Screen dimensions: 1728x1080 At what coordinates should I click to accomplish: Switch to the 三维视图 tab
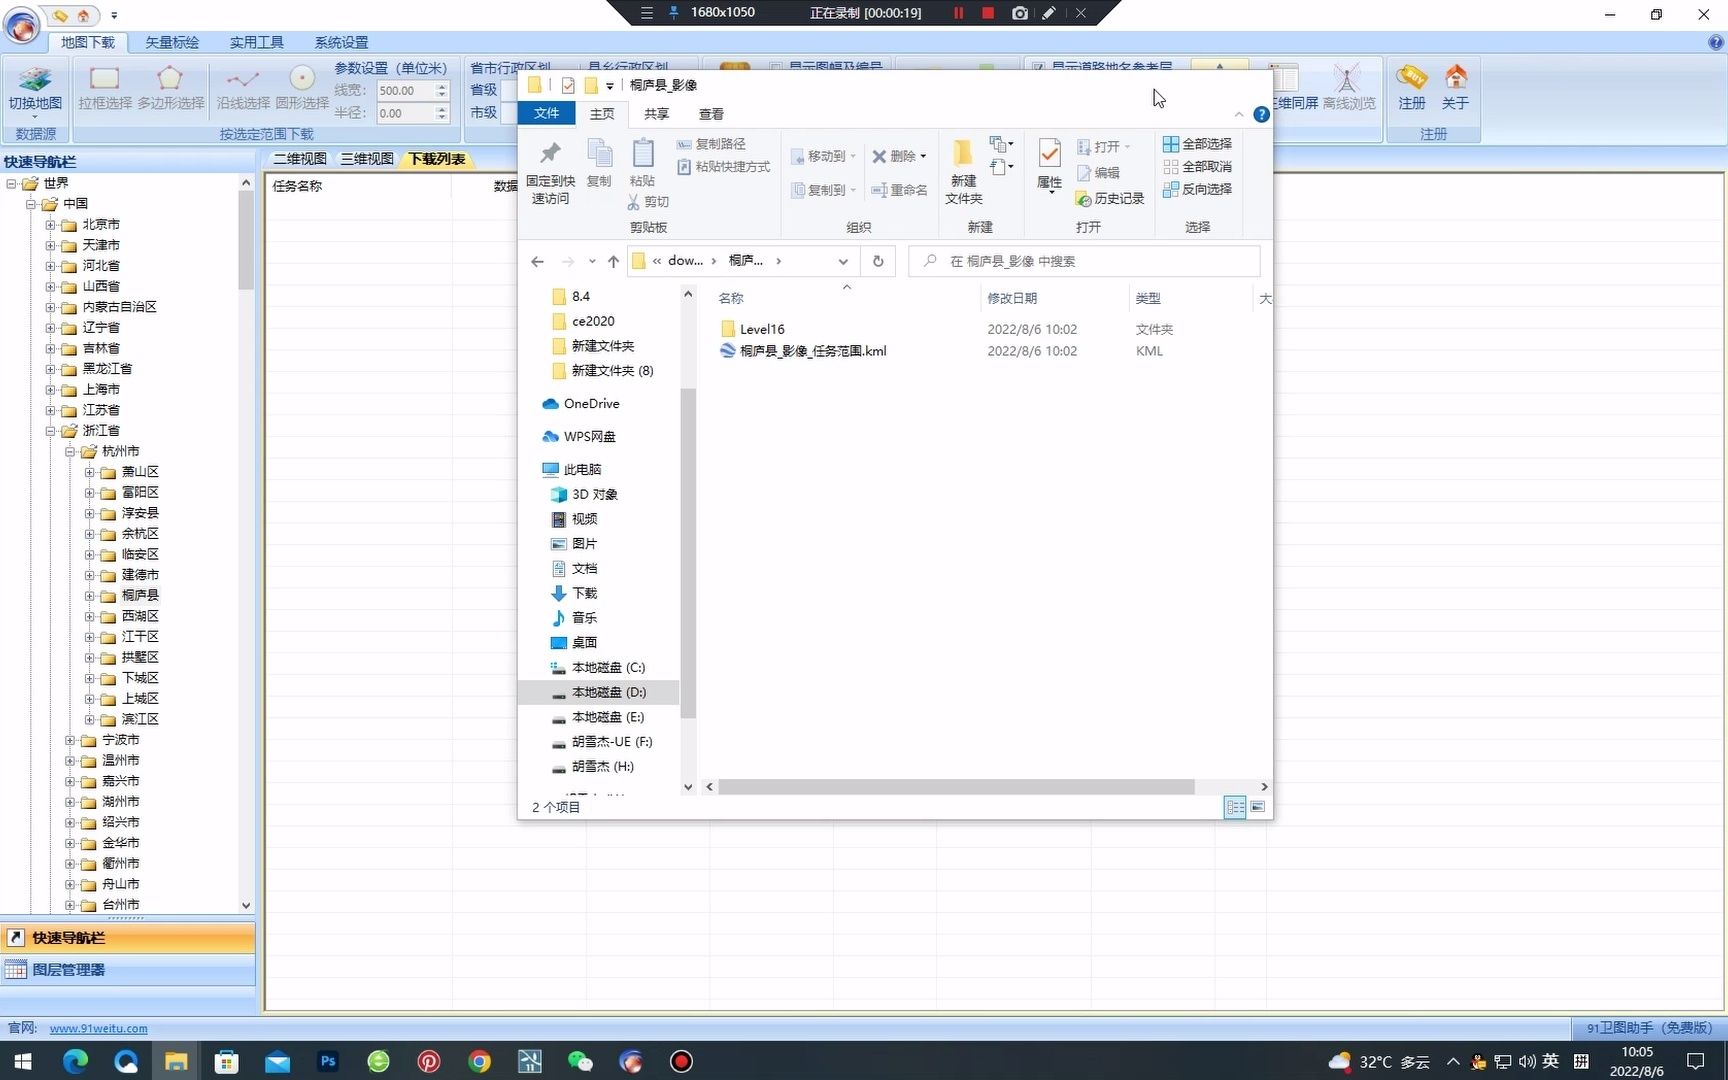367,159
